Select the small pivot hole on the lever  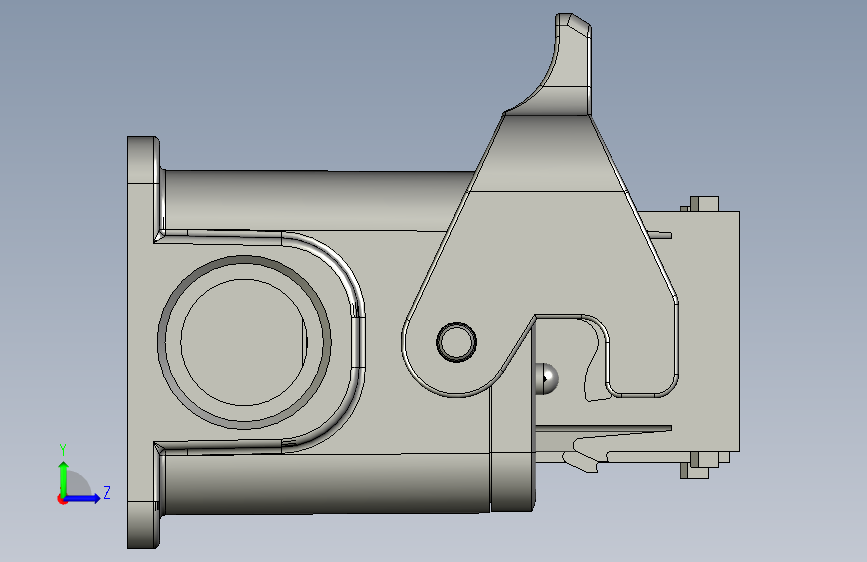click(x=456, y=342)
